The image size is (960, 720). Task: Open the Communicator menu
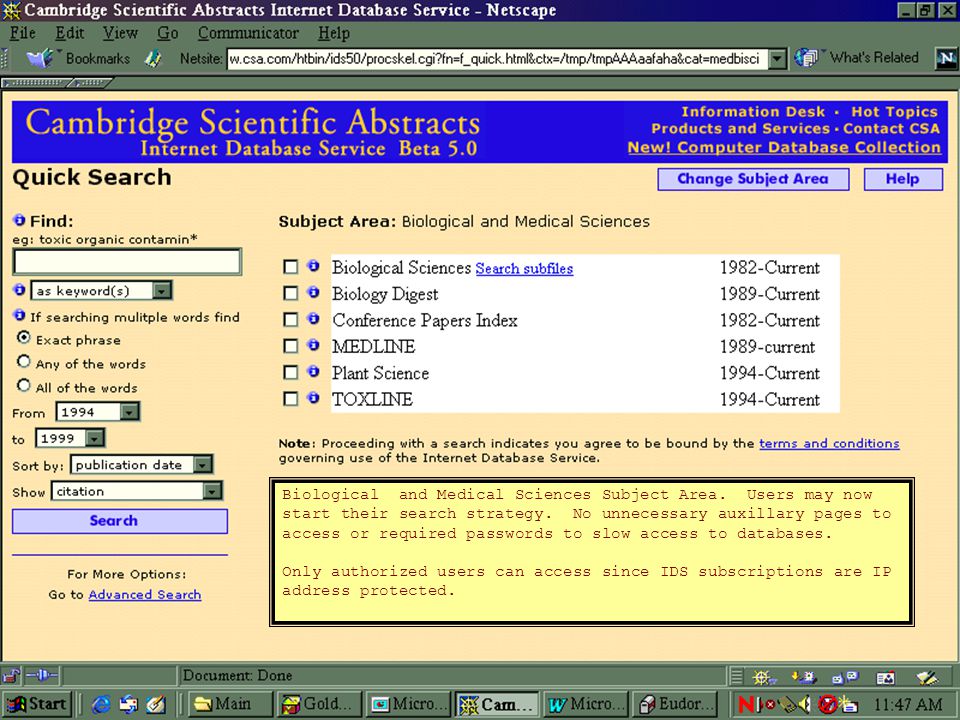(248, 32)
